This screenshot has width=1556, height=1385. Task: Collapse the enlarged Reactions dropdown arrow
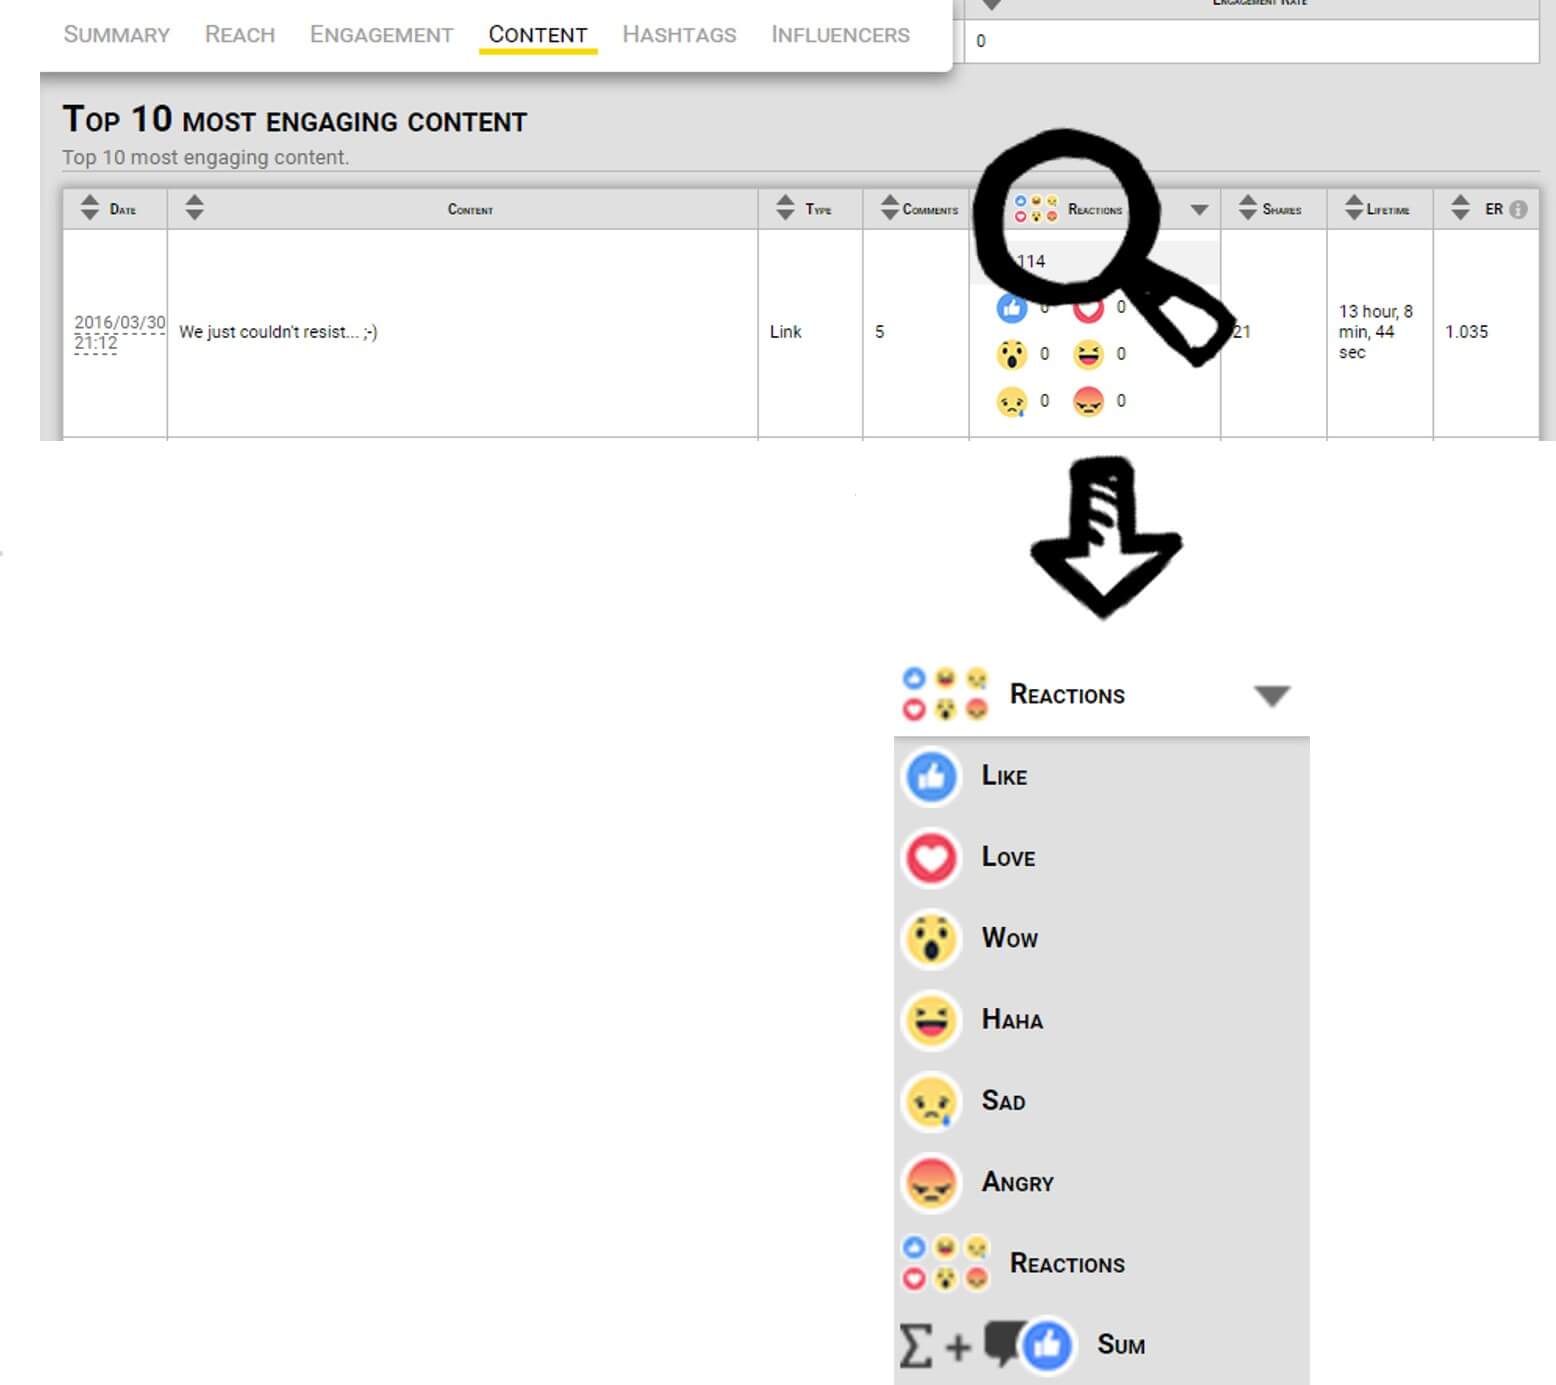tap(1272, 696)
